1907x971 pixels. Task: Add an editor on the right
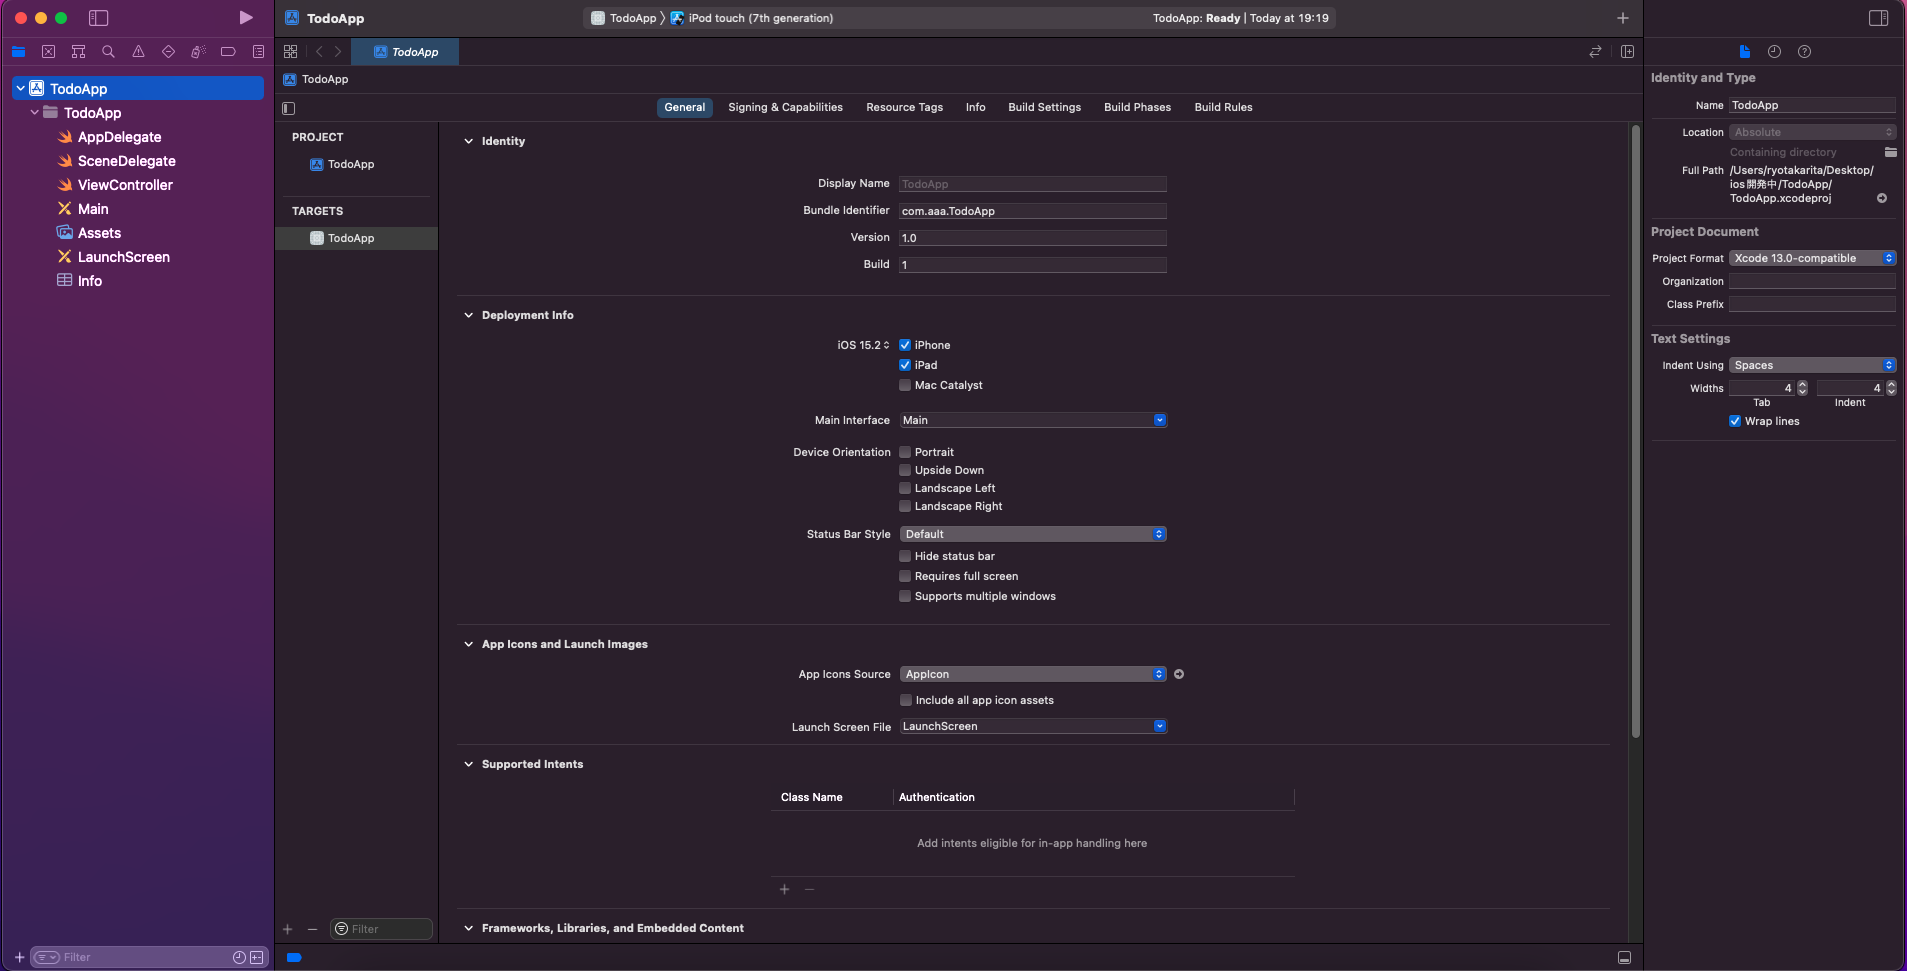coord(1627,51)
